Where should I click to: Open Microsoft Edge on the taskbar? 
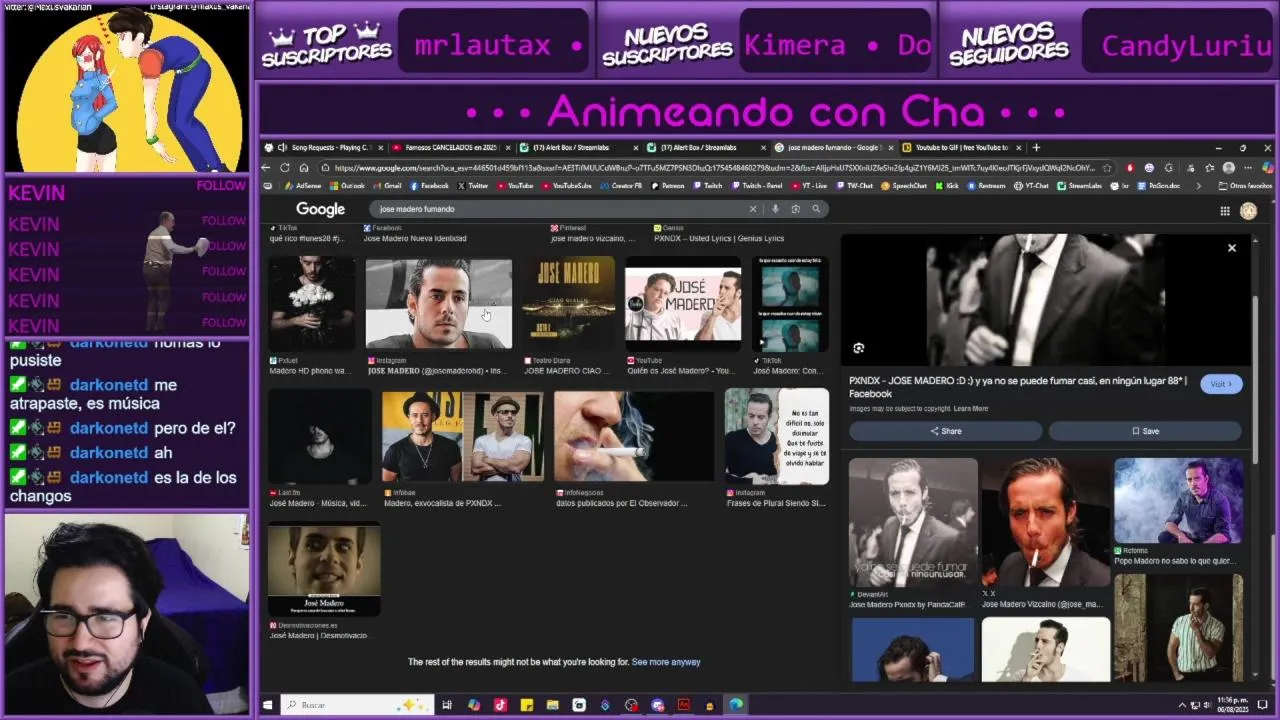coord(736,705)
